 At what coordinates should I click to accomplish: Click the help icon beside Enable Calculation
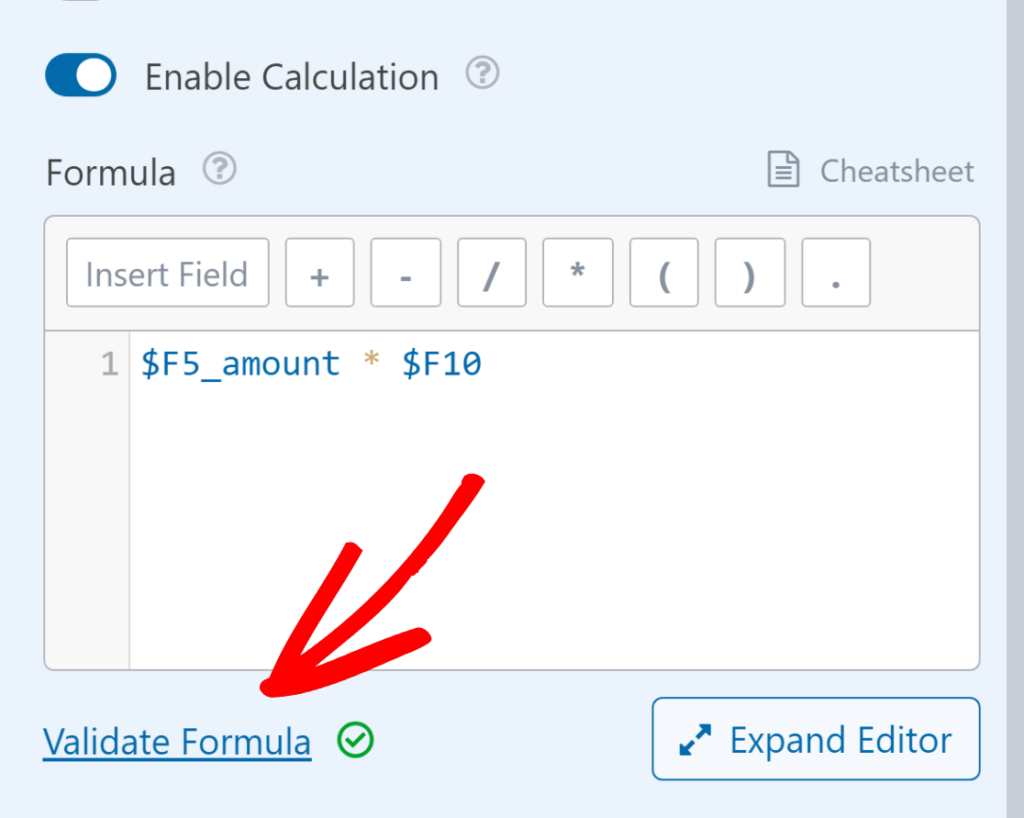point(481,73)
